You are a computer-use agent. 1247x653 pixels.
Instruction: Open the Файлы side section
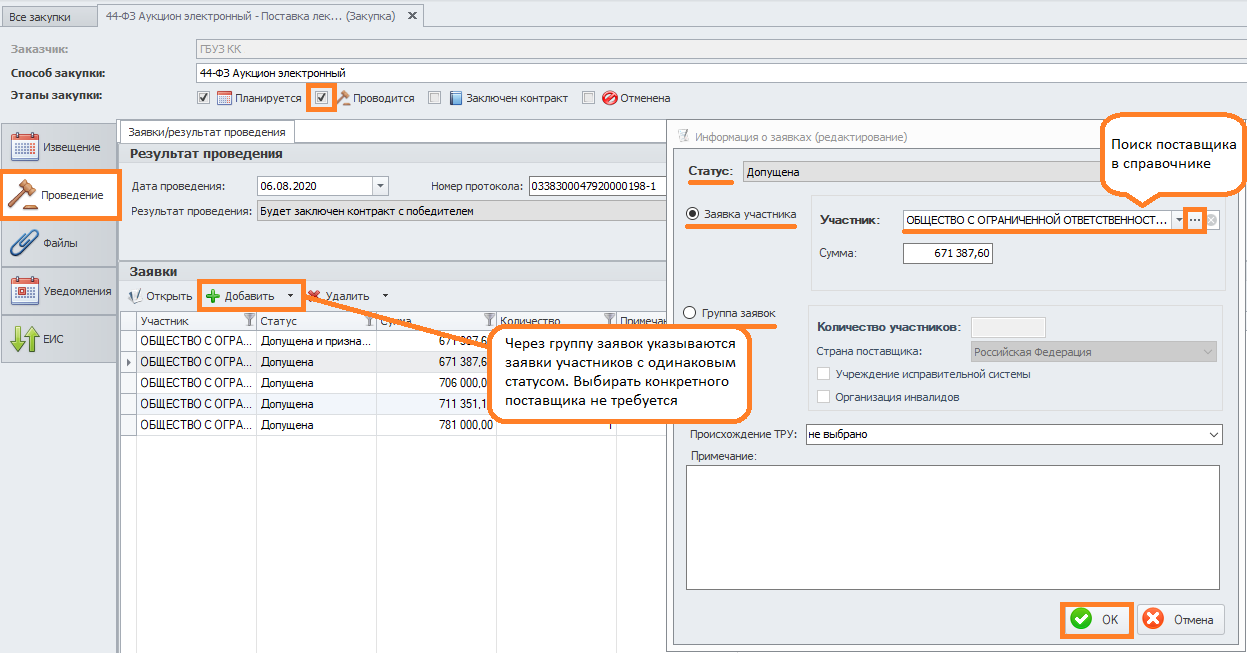tap(59, 243)
